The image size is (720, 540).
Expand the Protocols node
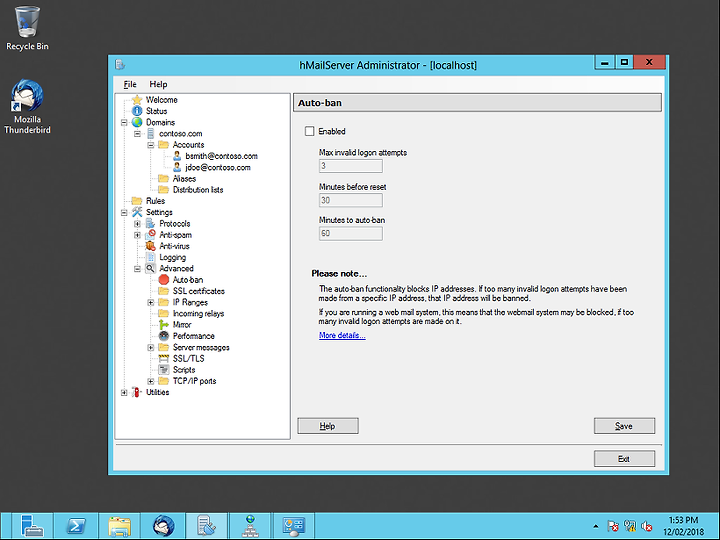point(137,224)
